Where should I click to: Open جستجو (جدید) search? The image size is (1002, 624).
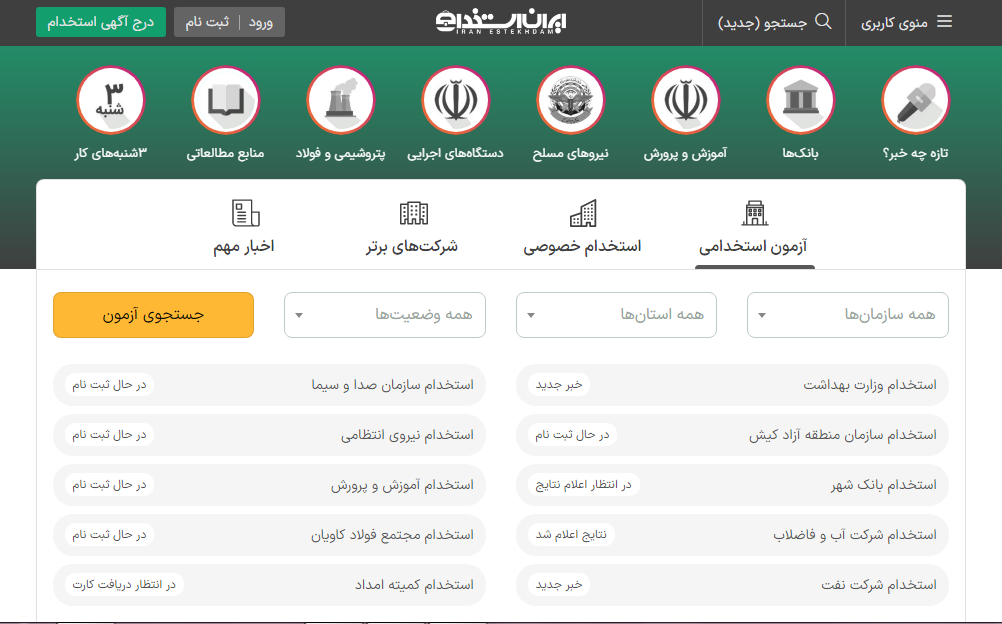[774, 22]
